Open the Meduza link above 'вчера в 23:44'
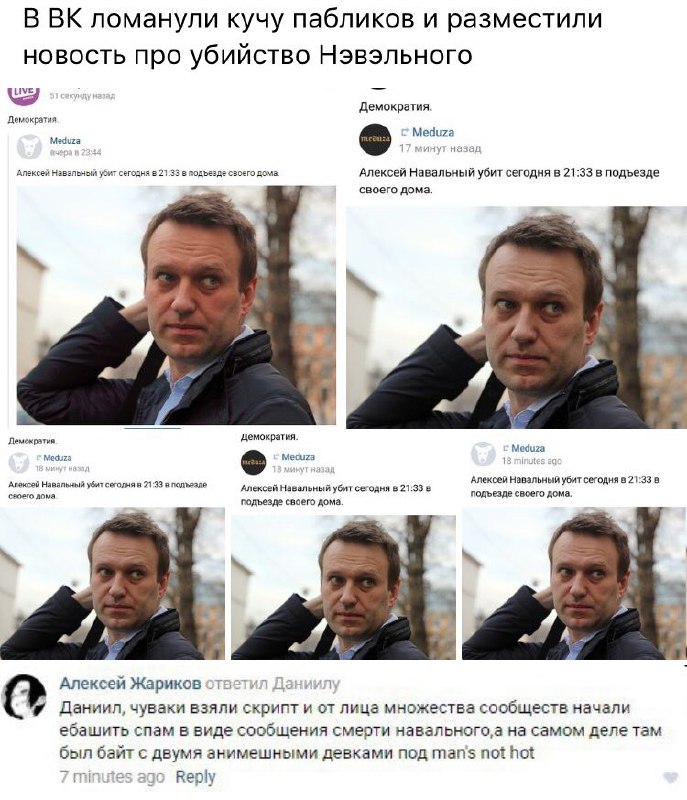This screenshot has height=800, width=687. 65,141
